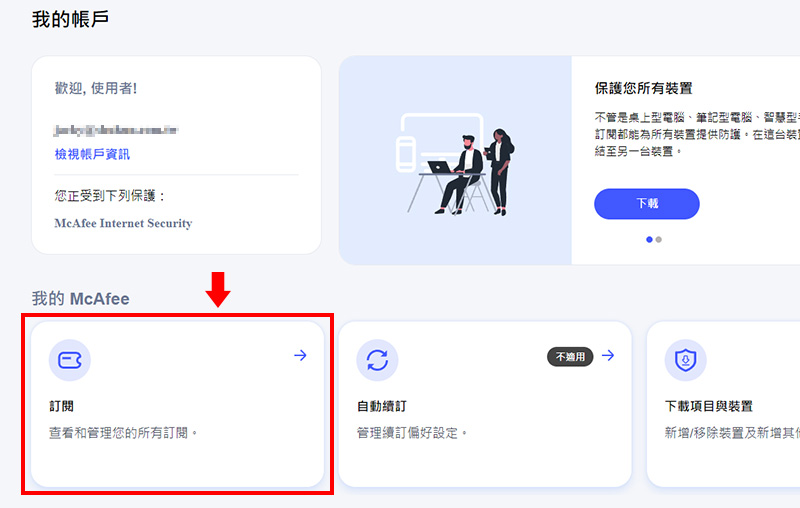Open the arrow on the 訂閱 card
Screen dimensions: 800x508
[301, 355]
